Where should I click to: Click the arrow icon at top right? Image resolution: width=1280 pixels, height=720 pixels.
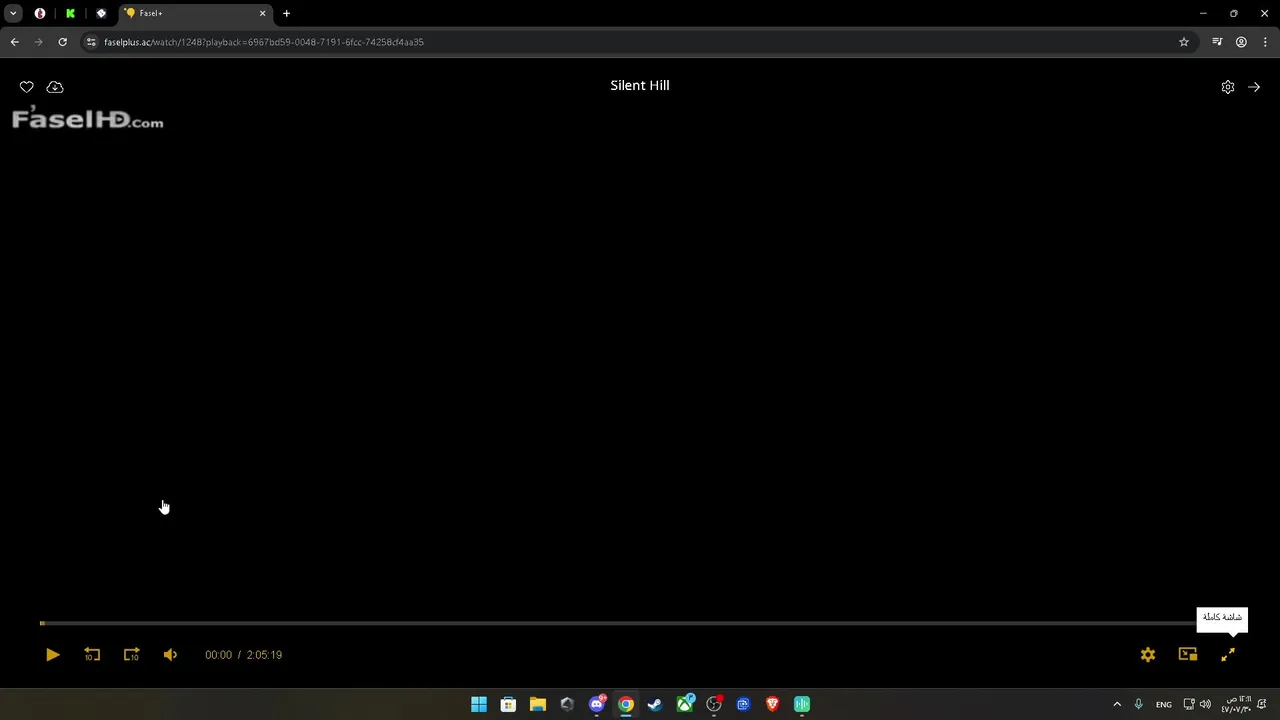tap(1254, 87)
